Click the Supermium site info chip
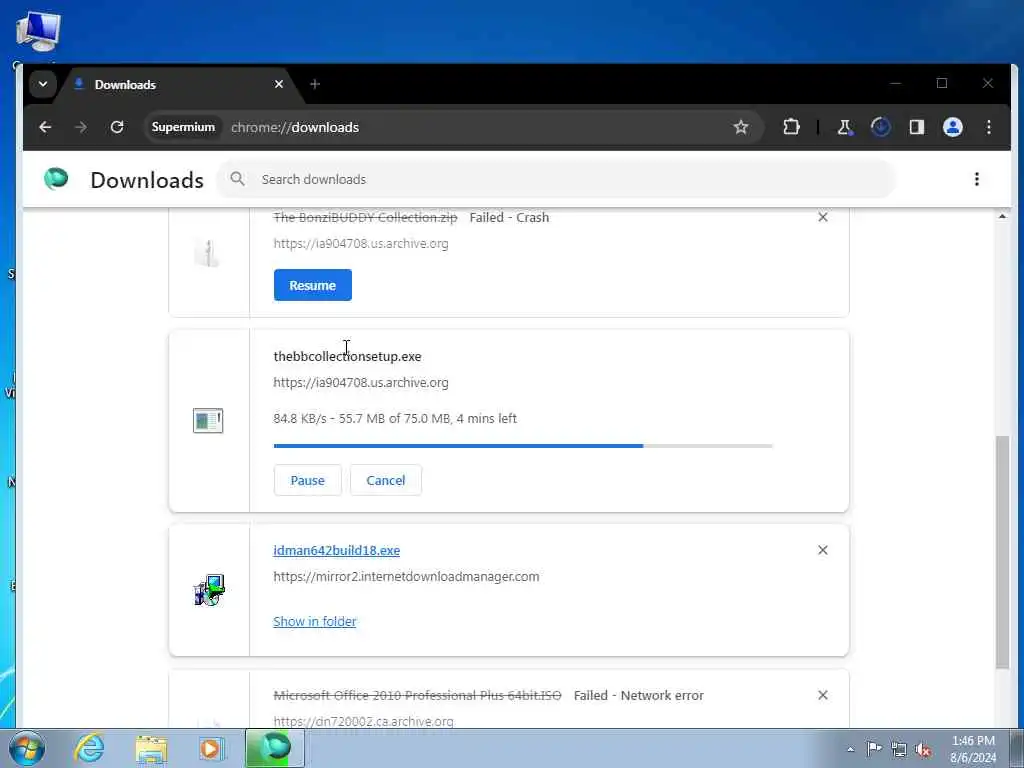 coord(184,127)
